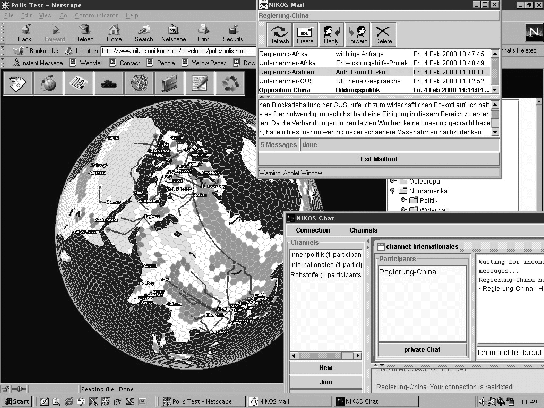Click the Netscape Forward toolbar button
Screen dimensions: 544x408
(x=55, y=33)
